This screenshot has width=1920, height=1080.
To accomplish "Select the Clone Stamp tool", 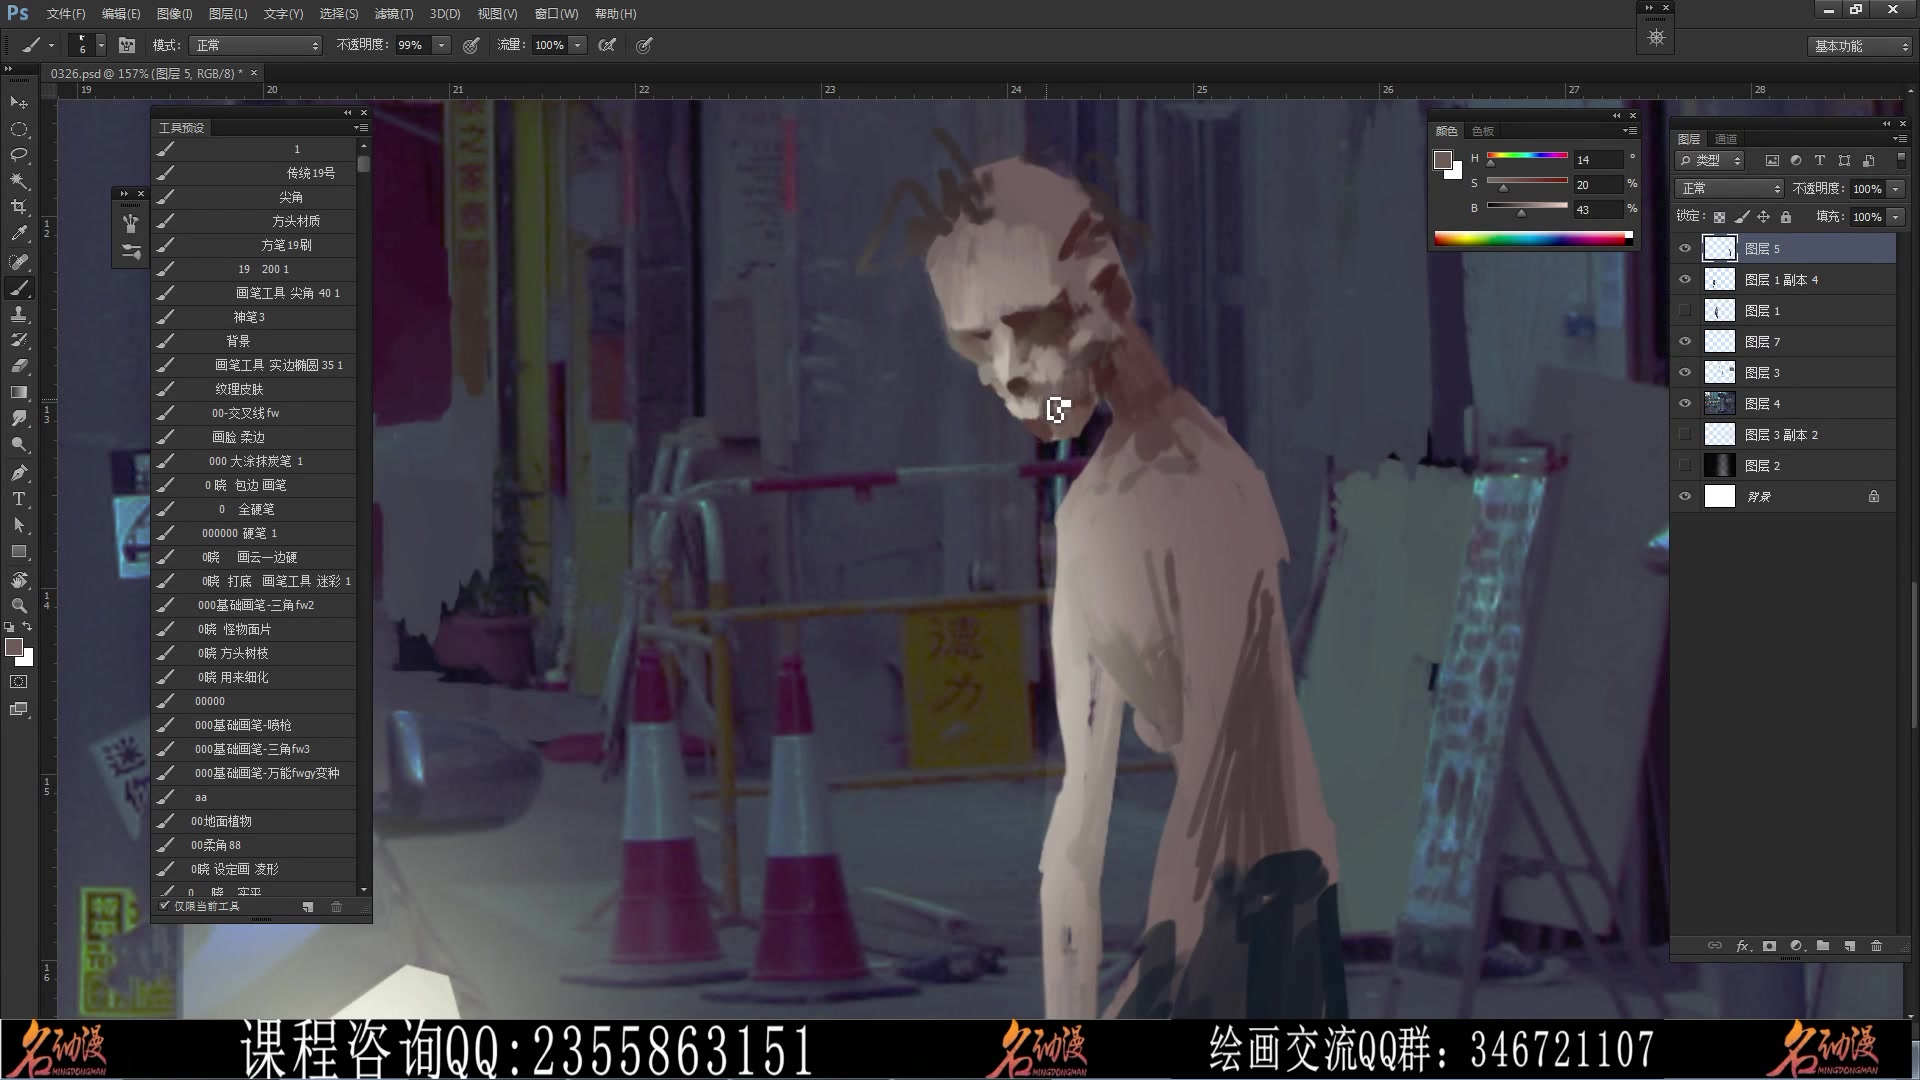I will click(19, 314).
